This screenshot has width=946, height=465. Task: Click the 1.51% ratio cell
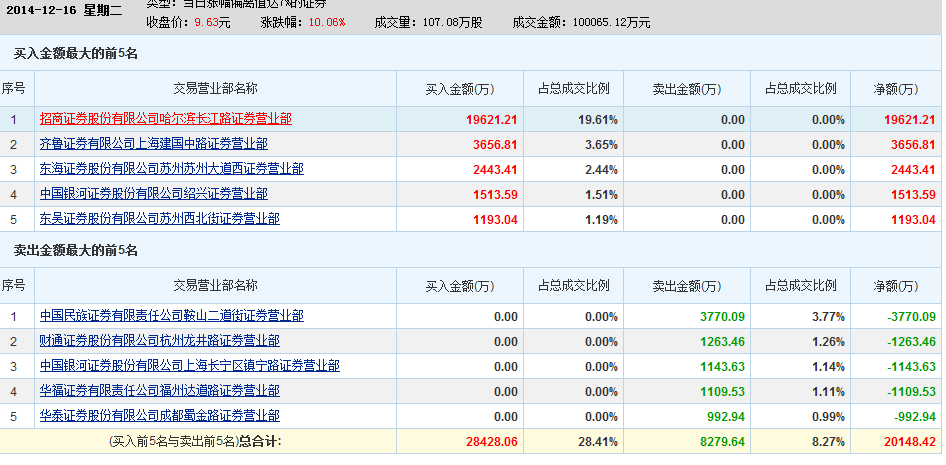point(602,195)
